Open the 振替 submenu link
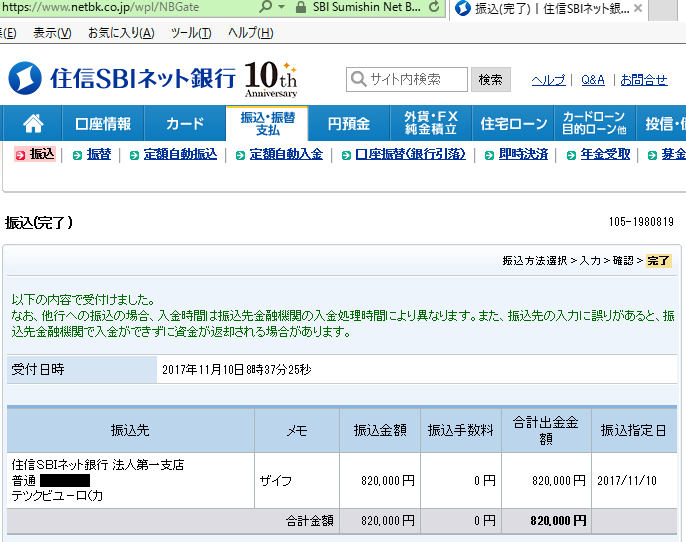686x542 pixels. point(98,154)
